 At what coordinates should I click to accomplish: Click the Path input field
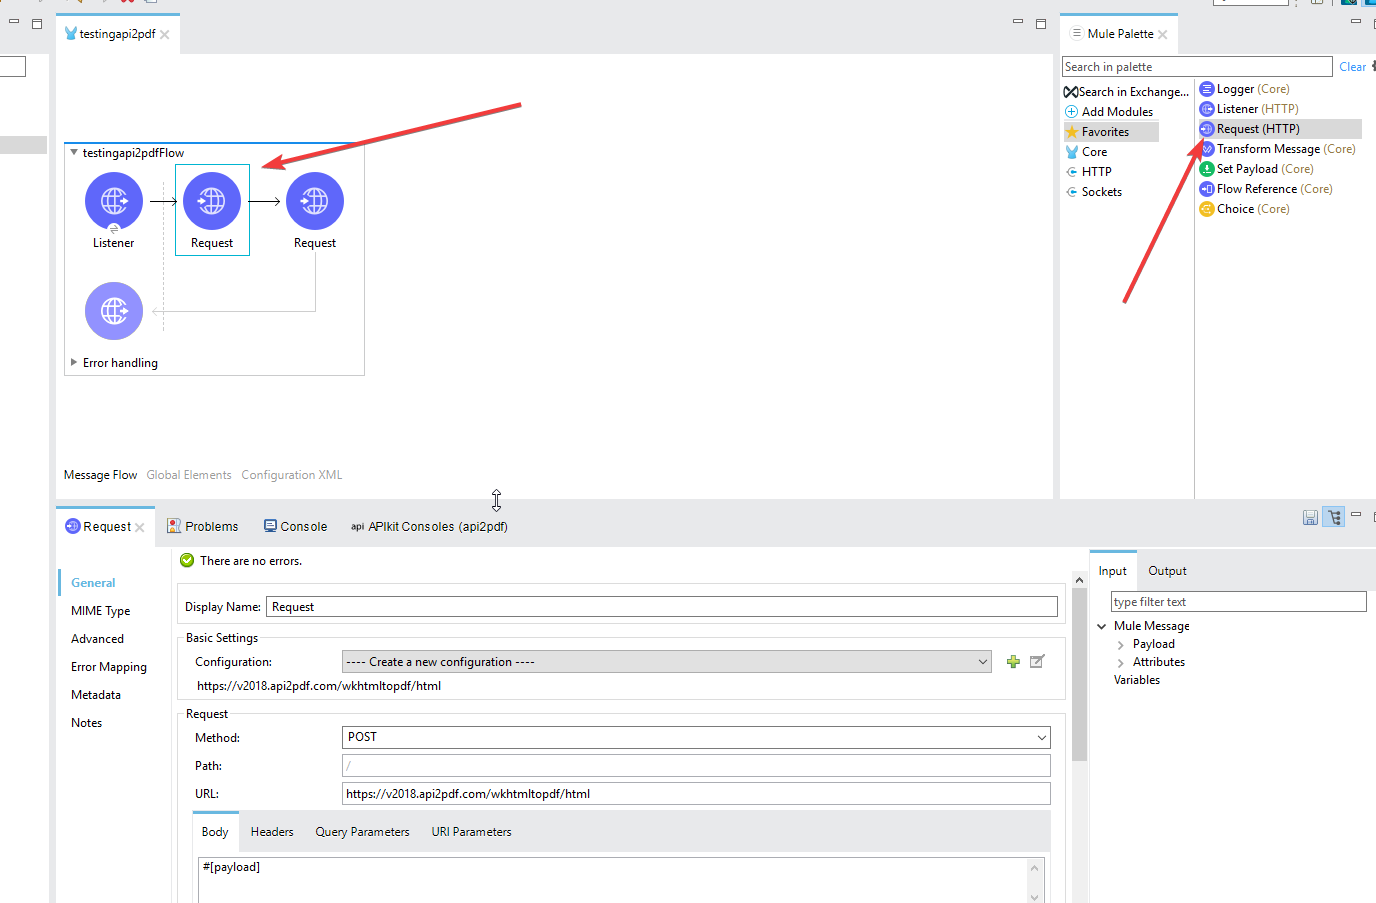click(x=696, y=766)
